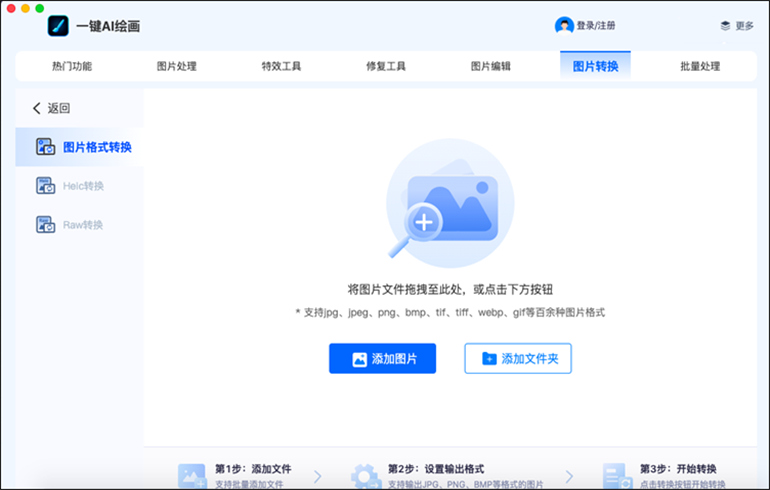770x490 pixels.
Task: Click the 图片格式转换 sidebar icon
Action: click(x=46, y=147)
